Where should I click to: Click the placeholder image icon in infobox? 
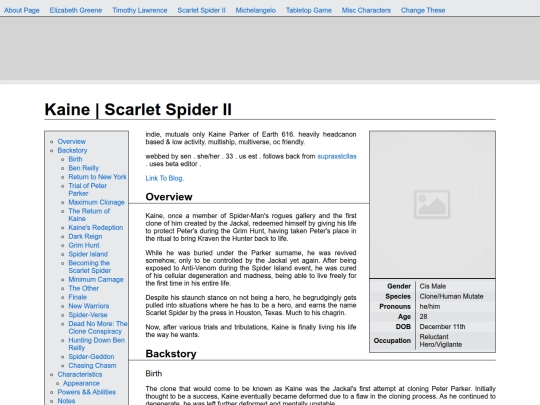[432, 204]
